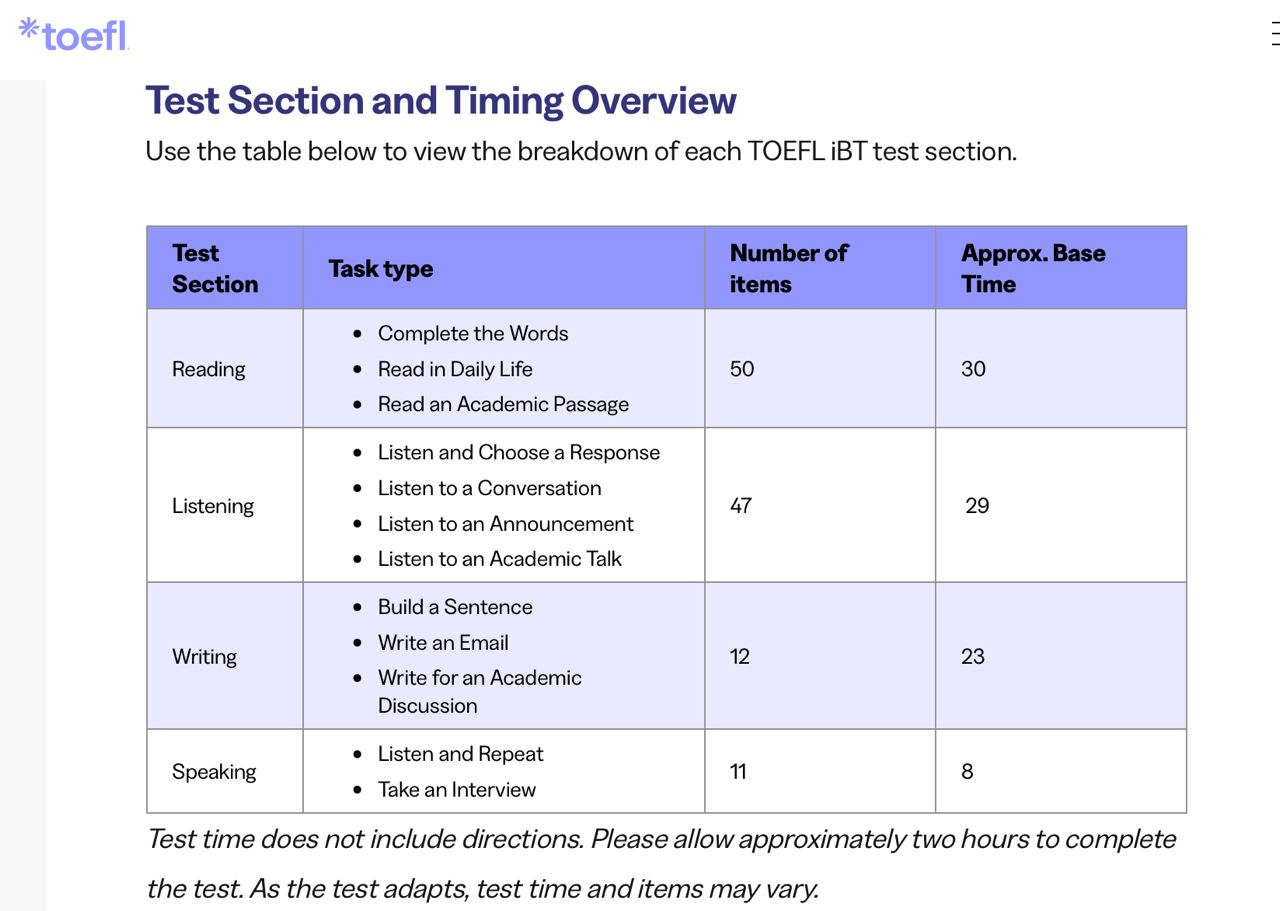Click the asterisk symbol in the TOEFL logo

pos(29,27)
